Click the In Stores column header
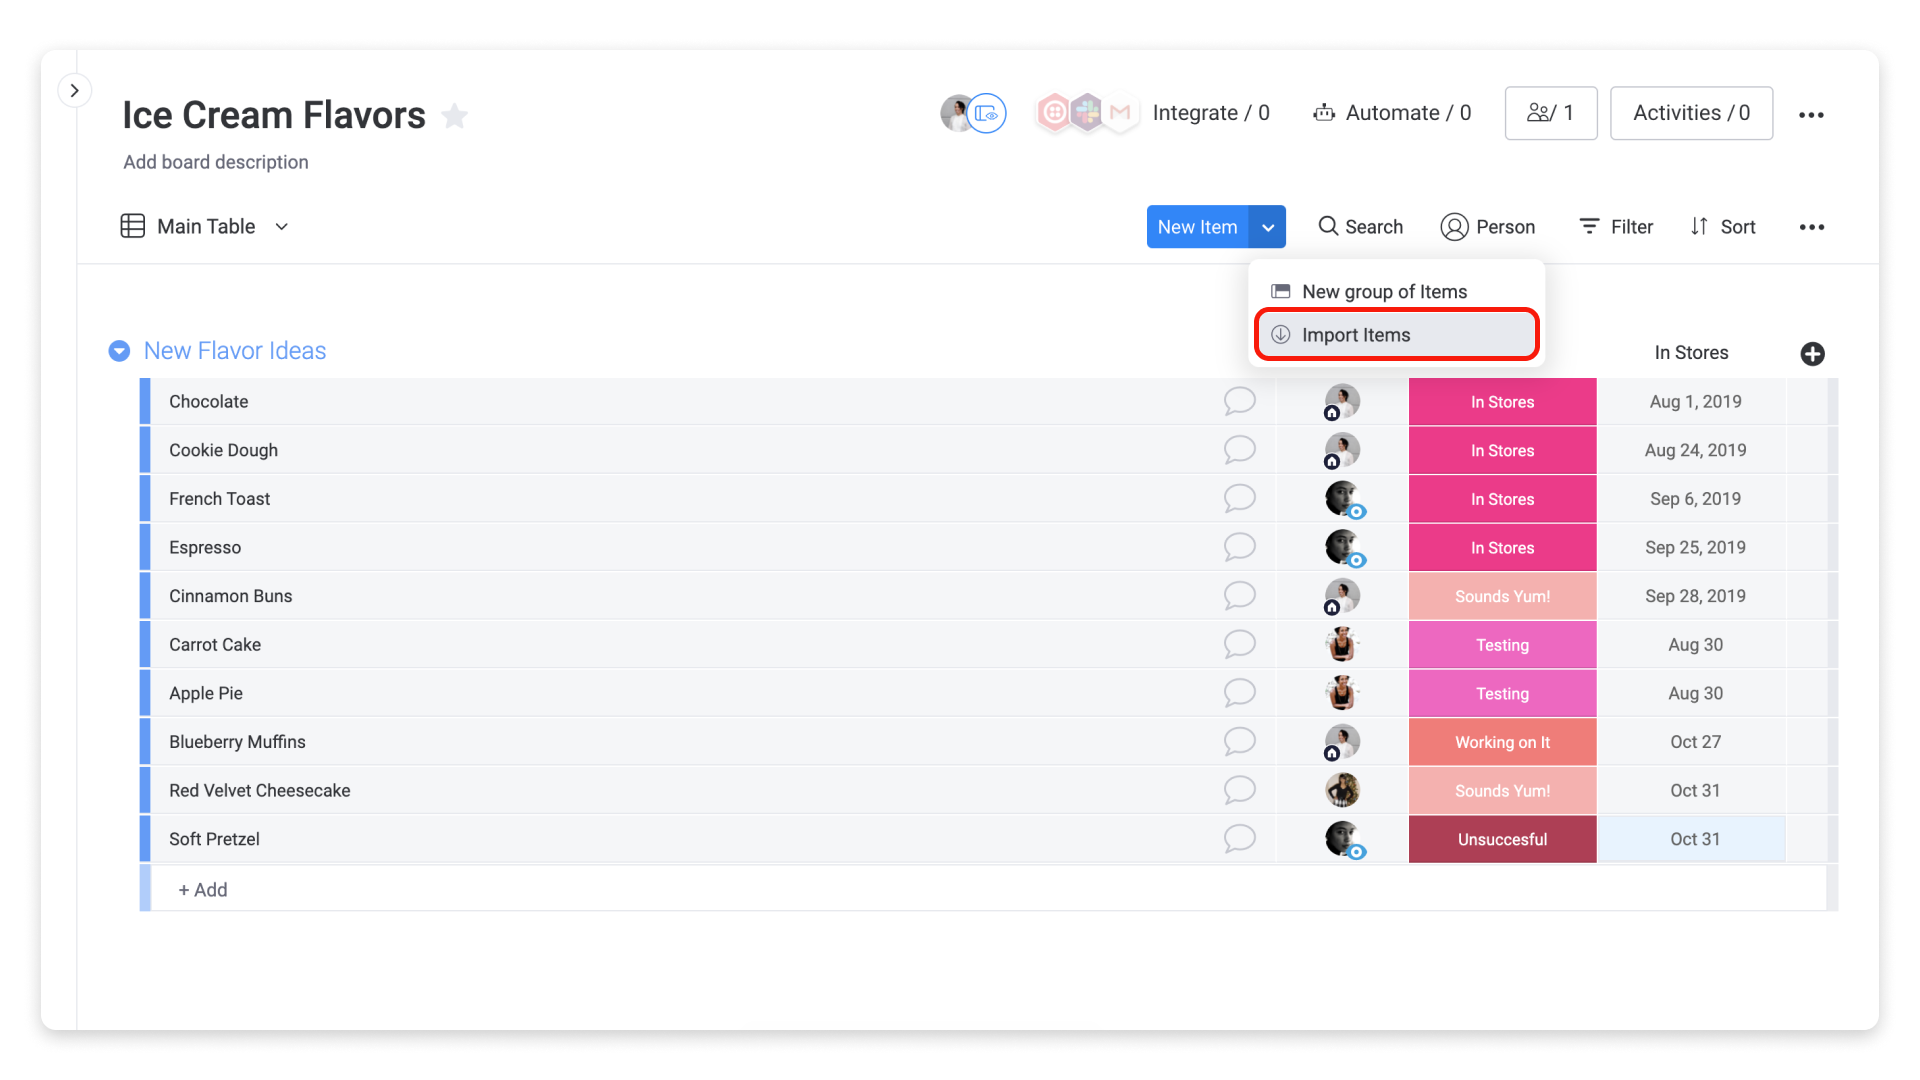 pos(1691,353)
